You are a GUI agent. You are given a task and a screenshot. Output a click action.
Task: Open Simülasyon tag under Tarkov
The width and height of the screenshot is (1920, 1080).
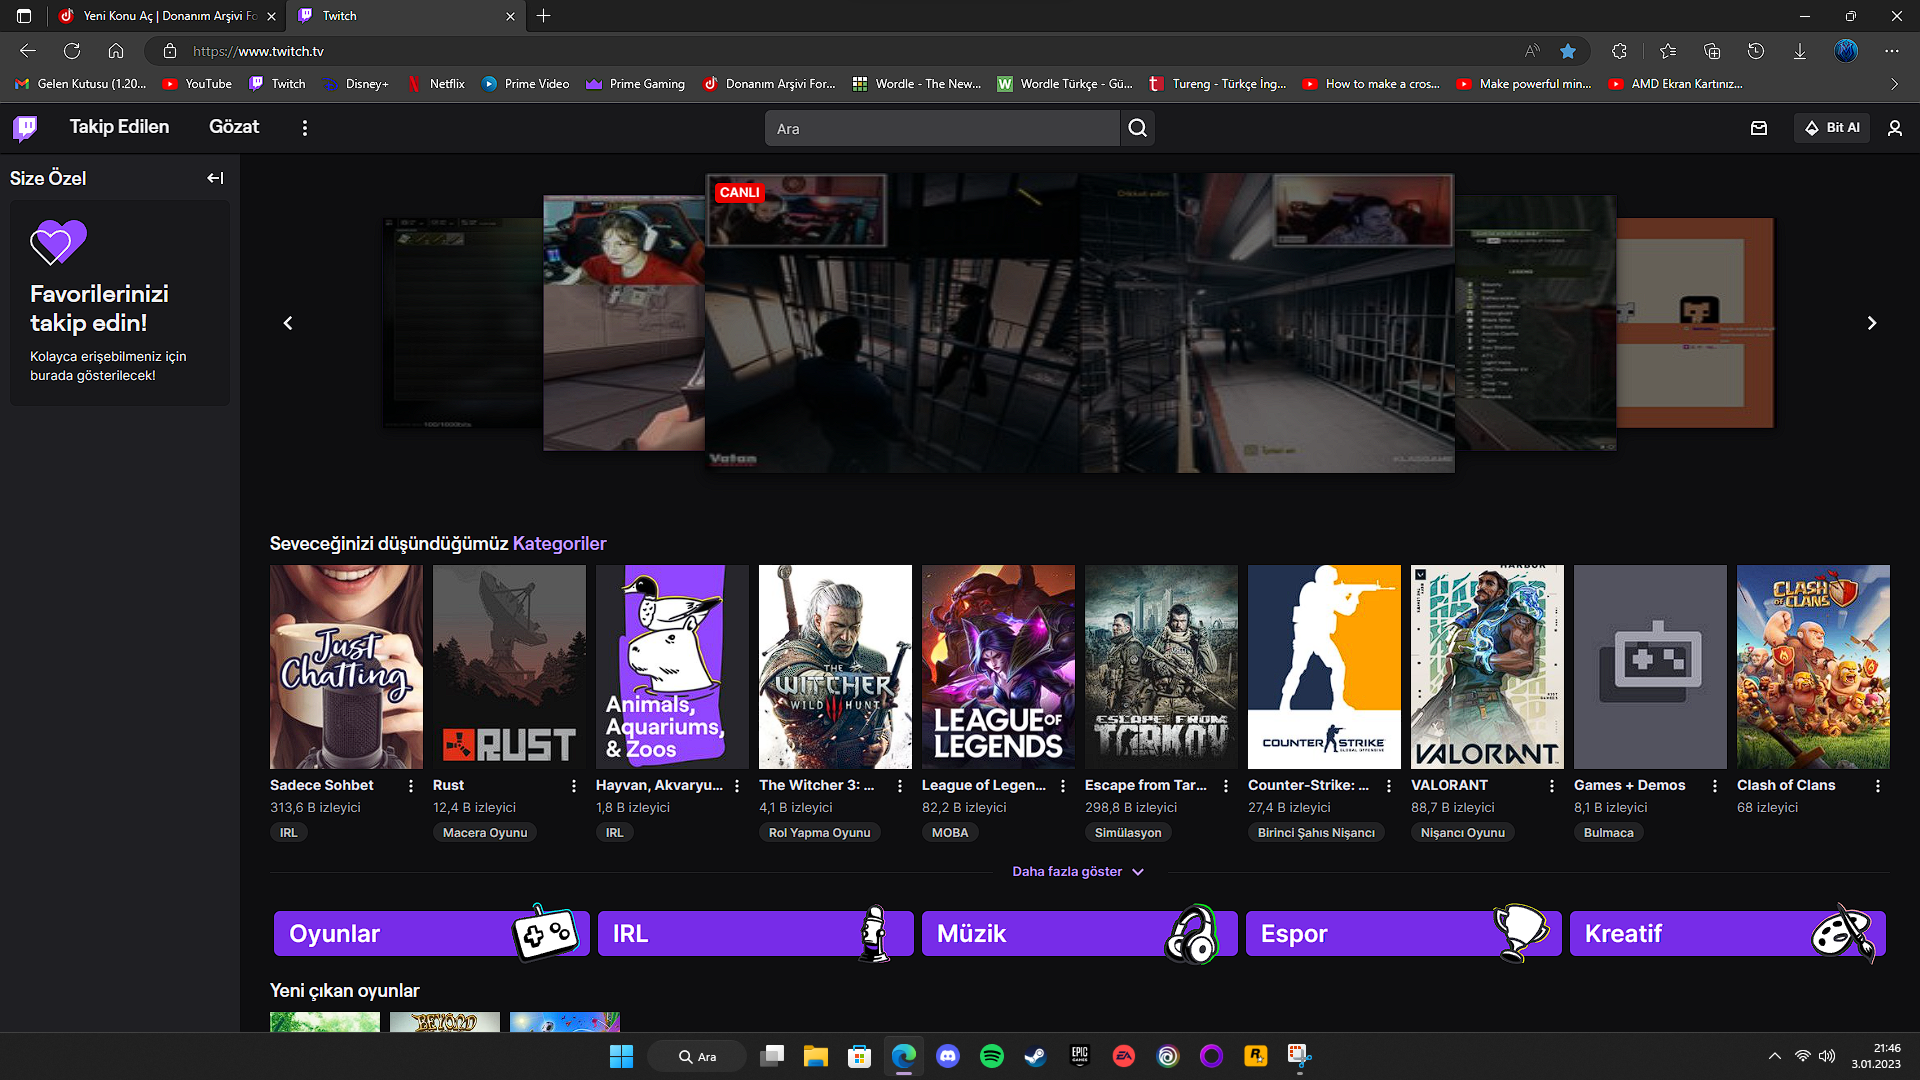(x=1128, y=833)
